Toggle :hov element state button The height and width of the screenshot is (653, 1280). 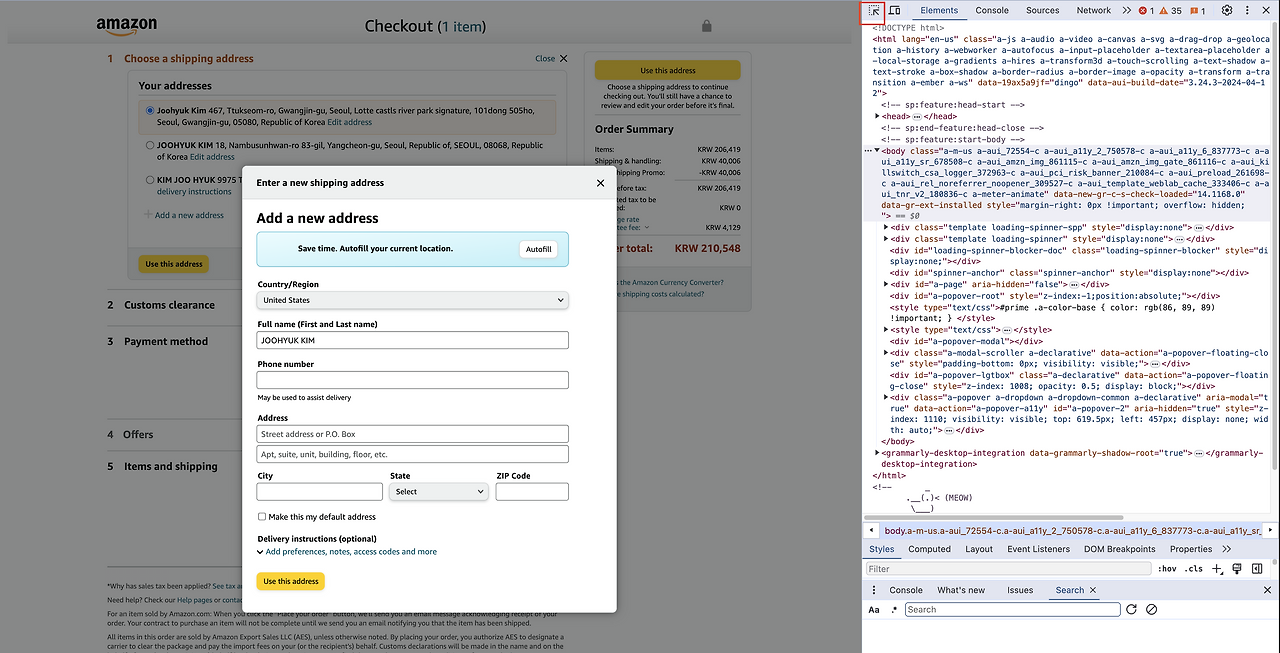click(x=1167, y=569)
